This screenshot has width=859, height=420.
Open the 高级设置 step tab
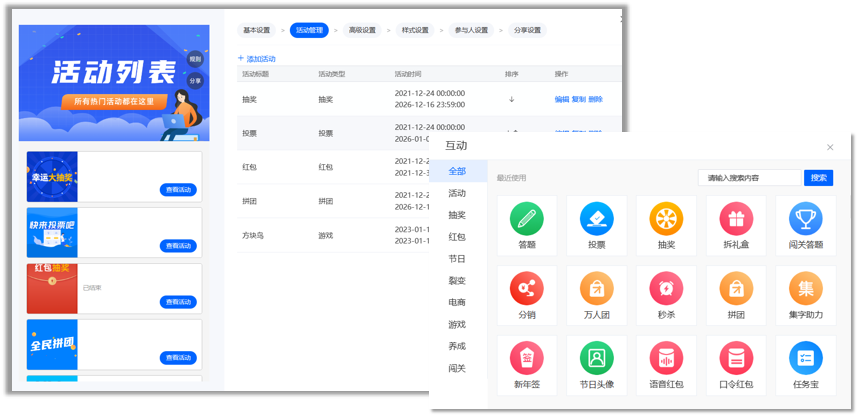tap(362, 31)
